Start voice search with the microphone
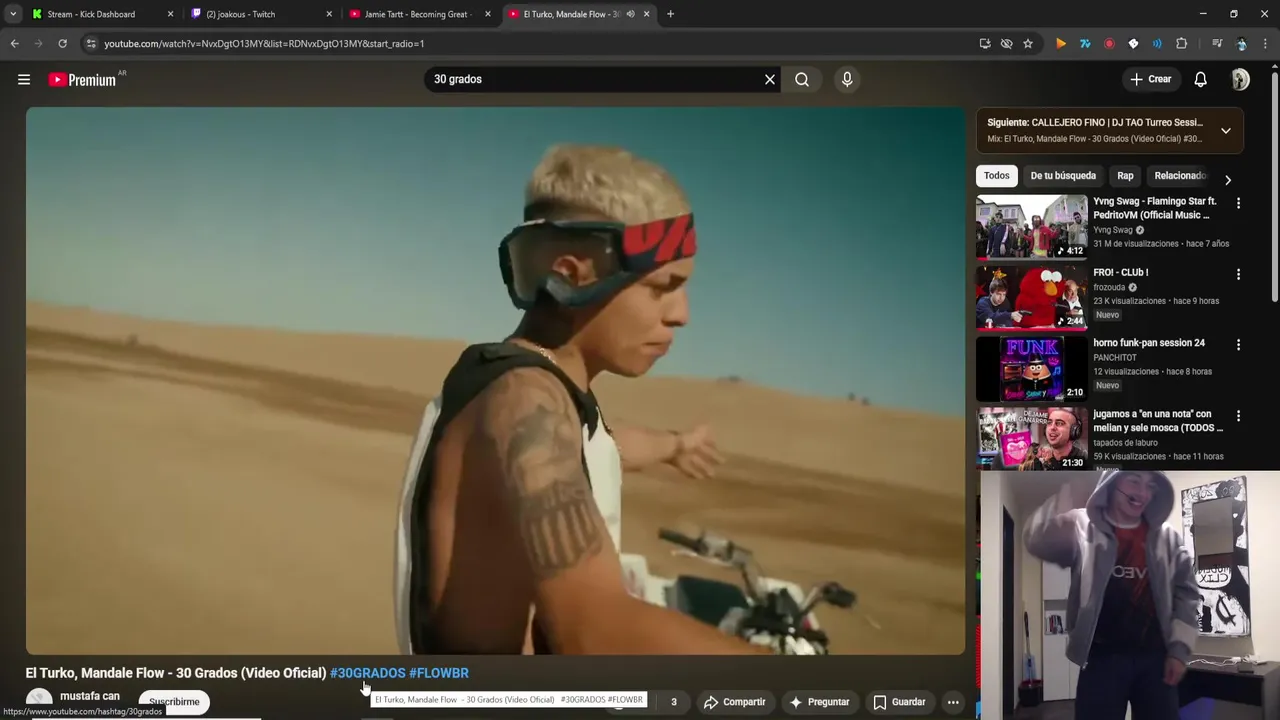 pos(847,79)
